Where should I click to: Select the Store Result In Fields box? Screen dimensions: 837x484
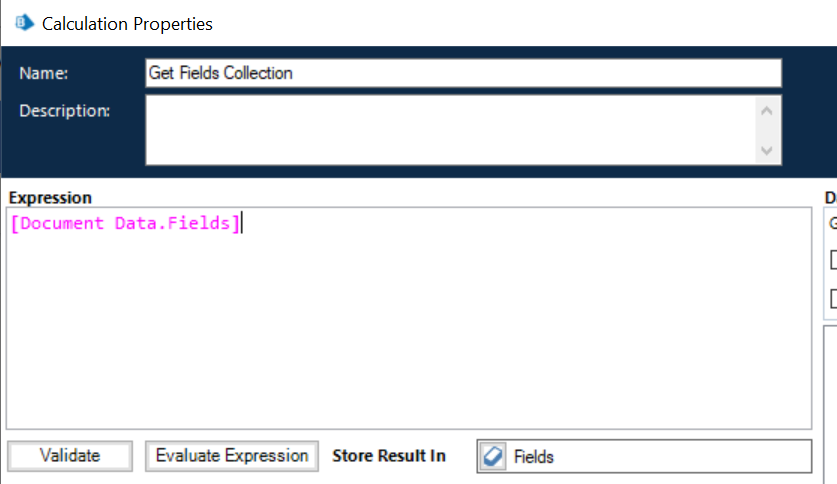point(660,456)
